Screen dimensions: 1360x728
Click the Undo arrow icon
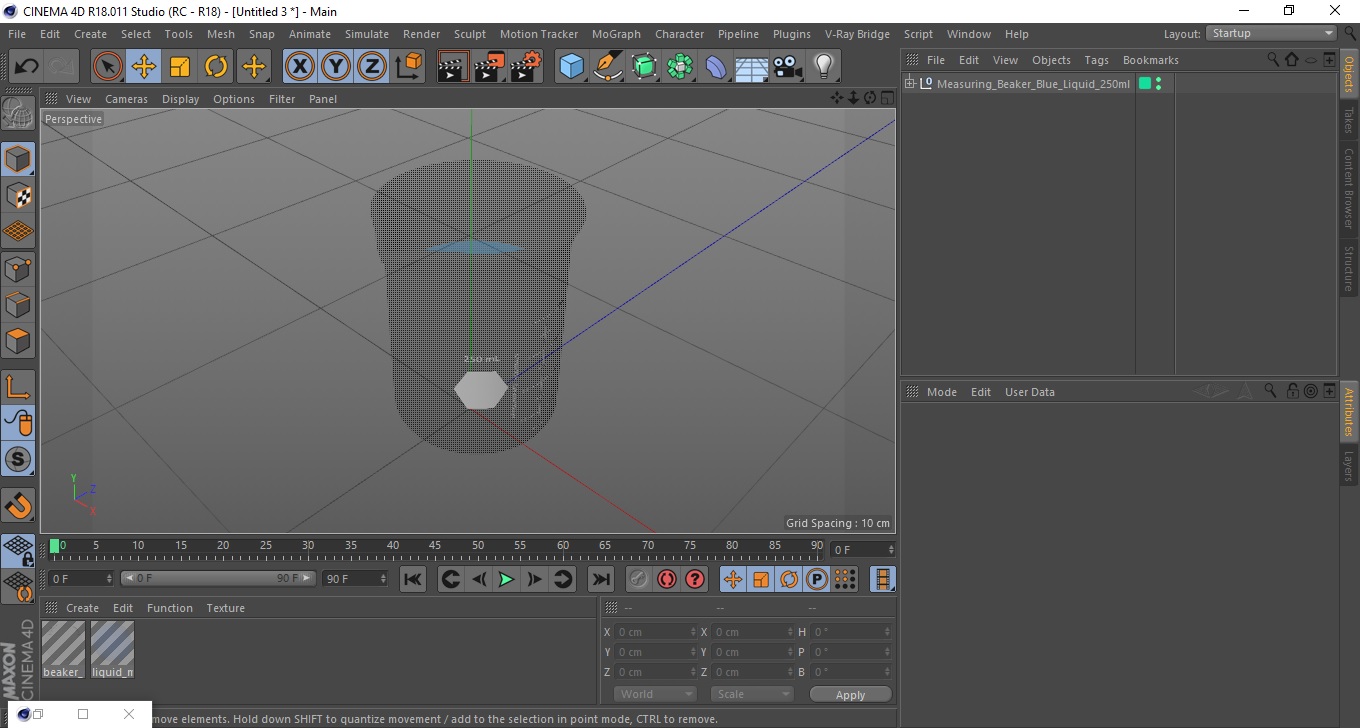(27, 67)
